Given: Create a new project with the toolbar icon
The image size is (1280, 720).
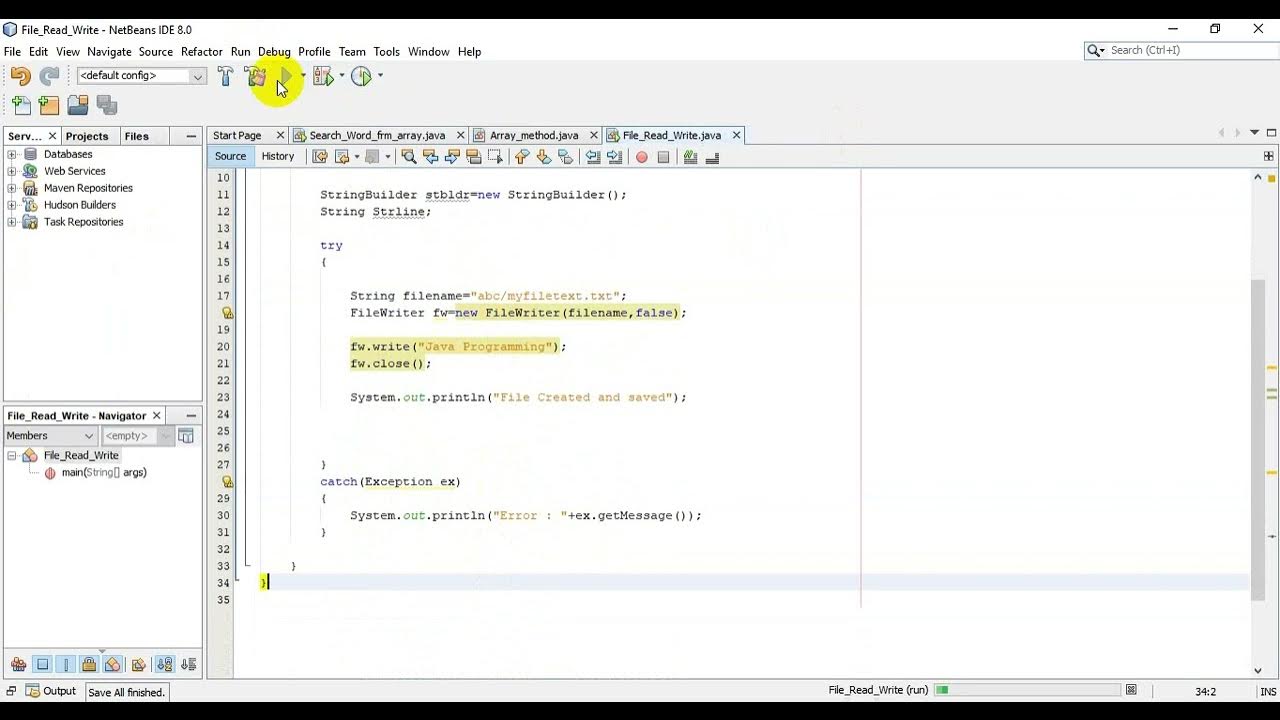Looking at the screenshot, I should (x=49, y=105).
